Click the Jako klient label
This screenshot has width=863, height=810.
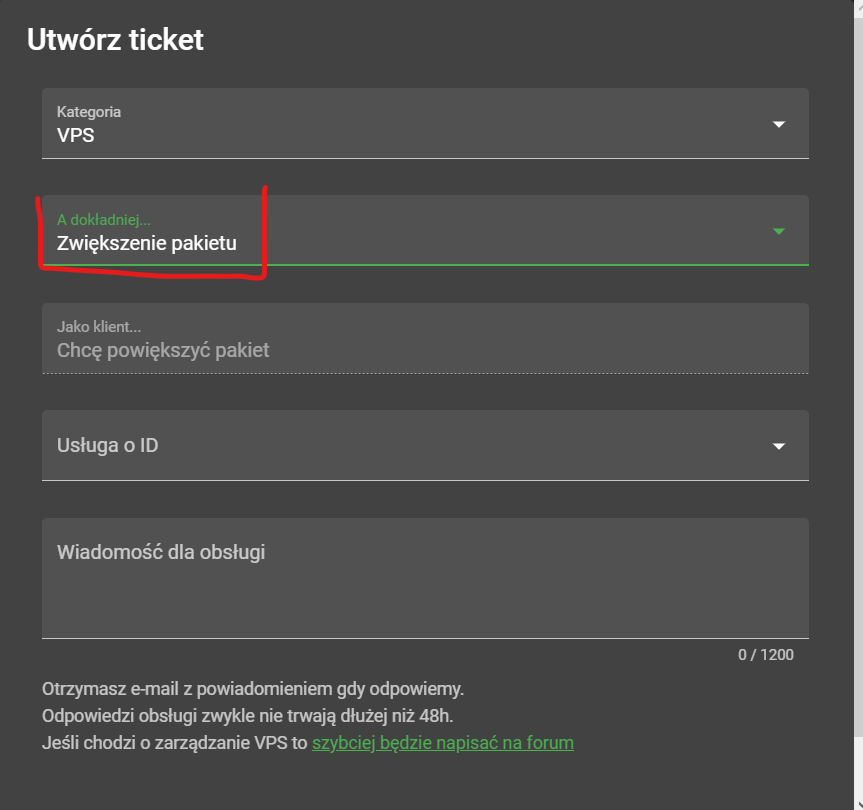pyautogui.click(x=99, y=327)
